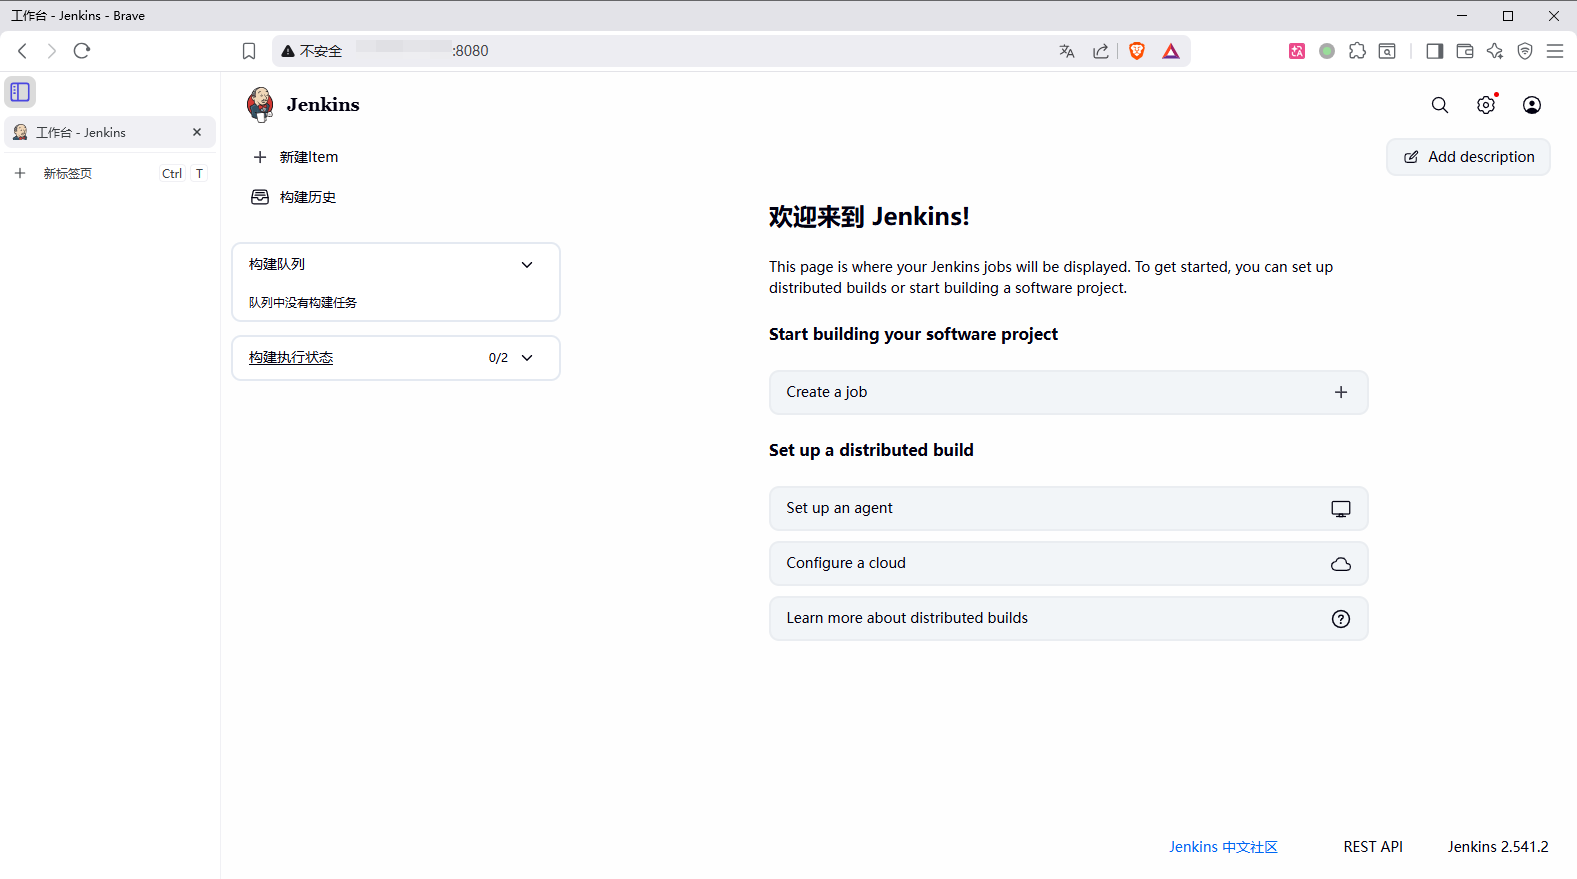Click the Jenkins logo in header
Screen dimensions: 1577x879
[x=261, y=104]
